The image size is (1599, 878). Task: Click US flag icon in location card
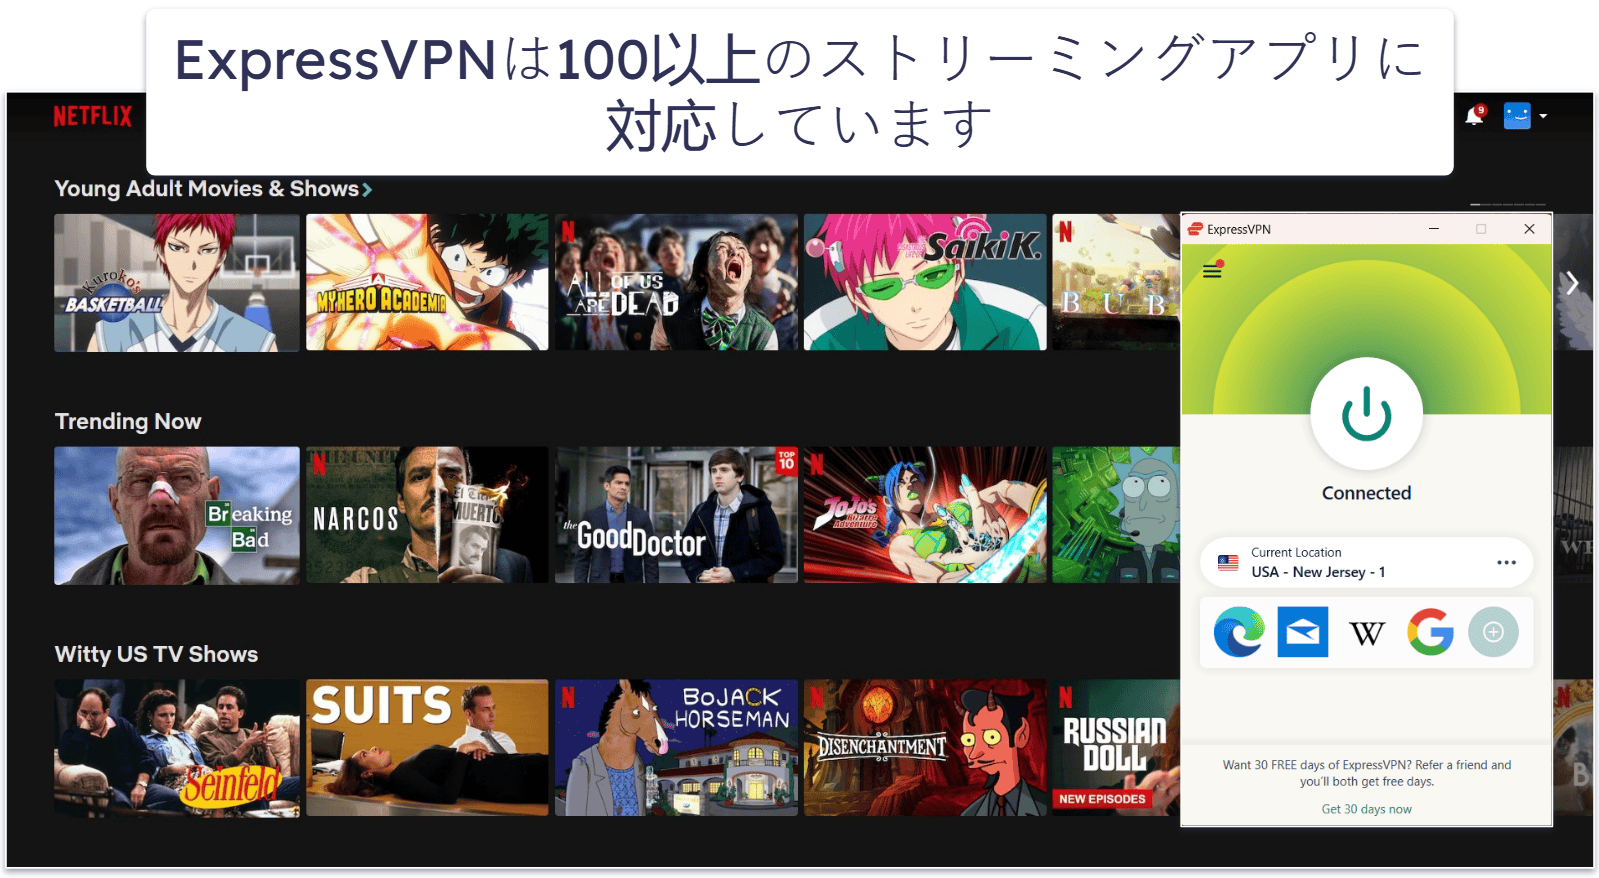coord(1228,563)
